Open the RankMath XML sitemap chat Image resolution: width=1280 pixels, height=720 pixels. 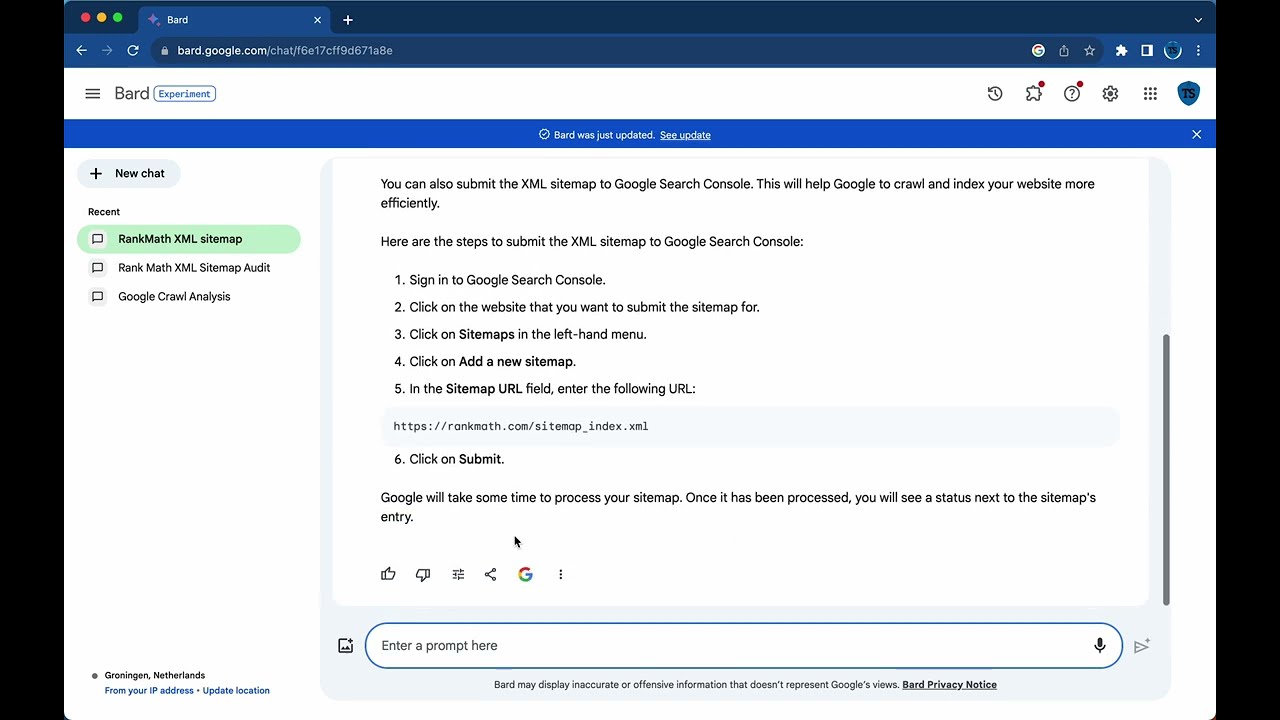(189, 239)
